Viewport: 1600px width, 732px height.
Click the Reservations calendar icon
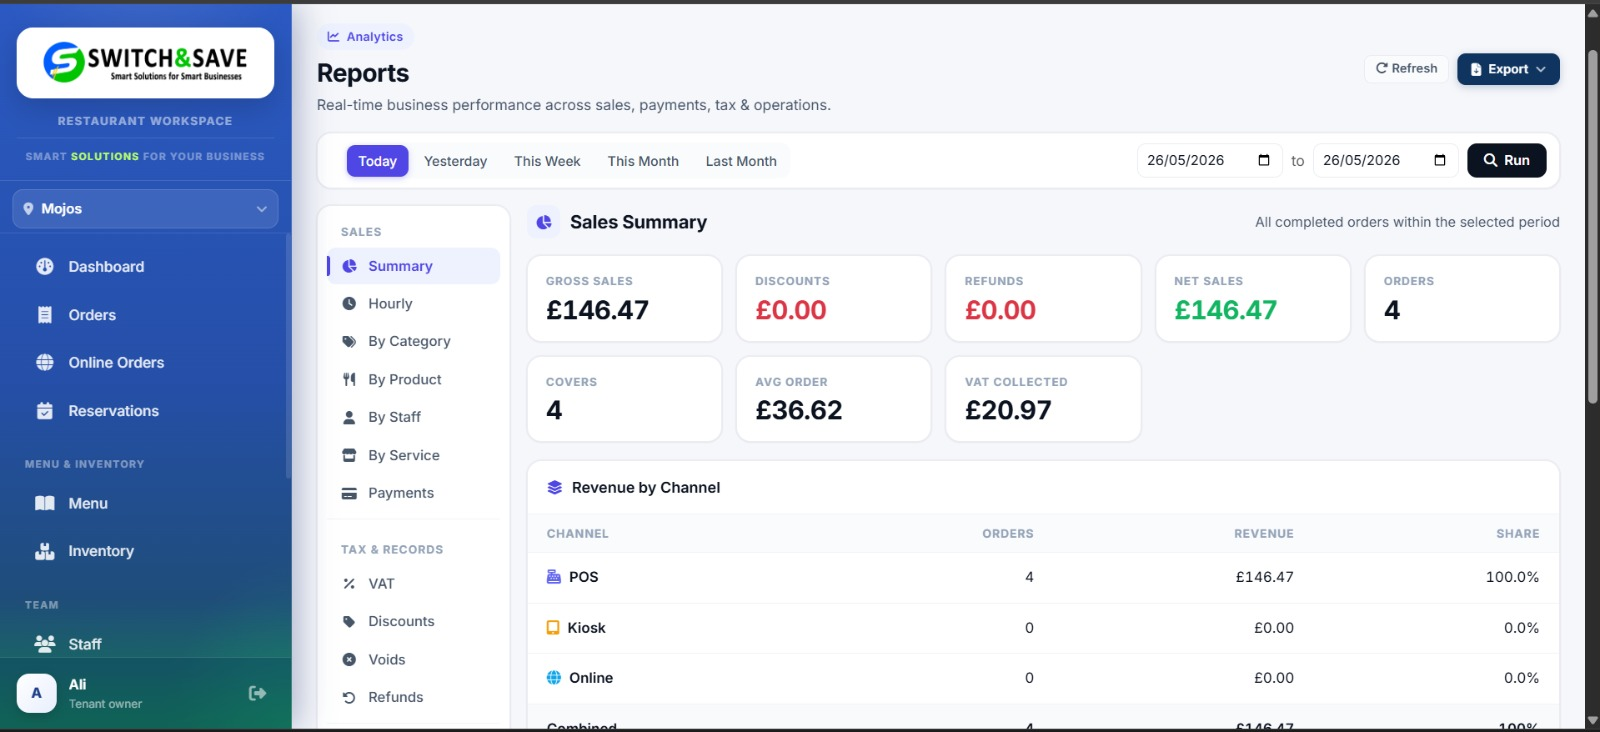click(45, 411)
